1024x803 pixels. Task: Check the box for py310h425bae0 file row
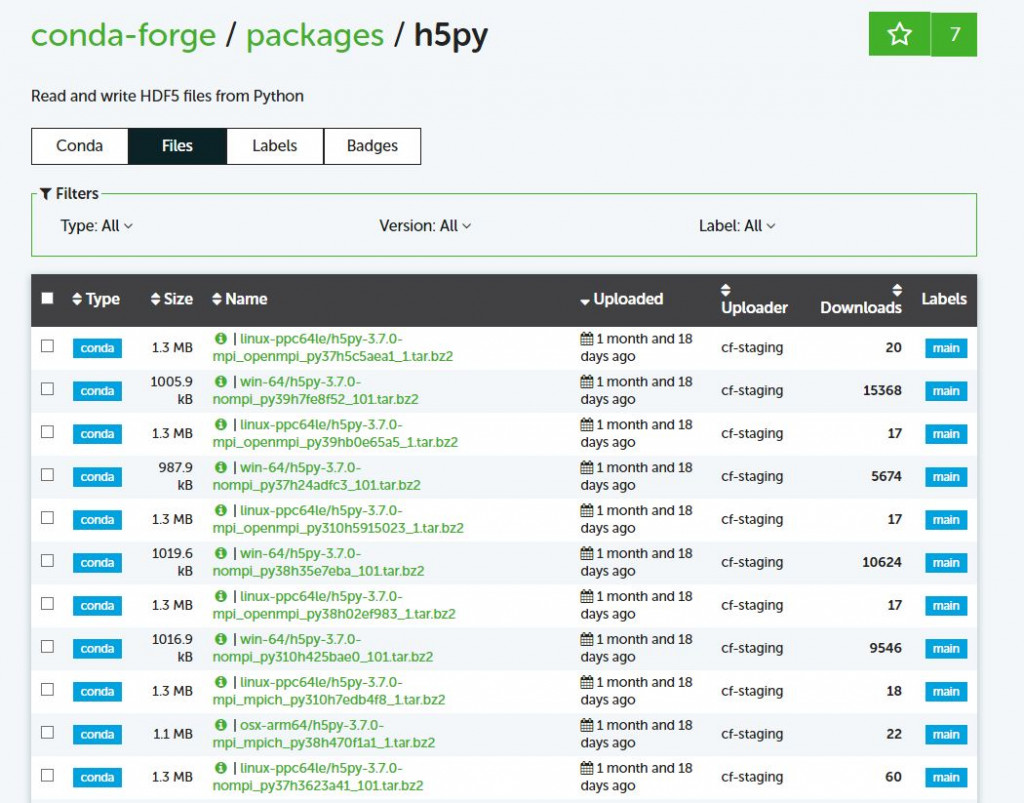point(47,646)
